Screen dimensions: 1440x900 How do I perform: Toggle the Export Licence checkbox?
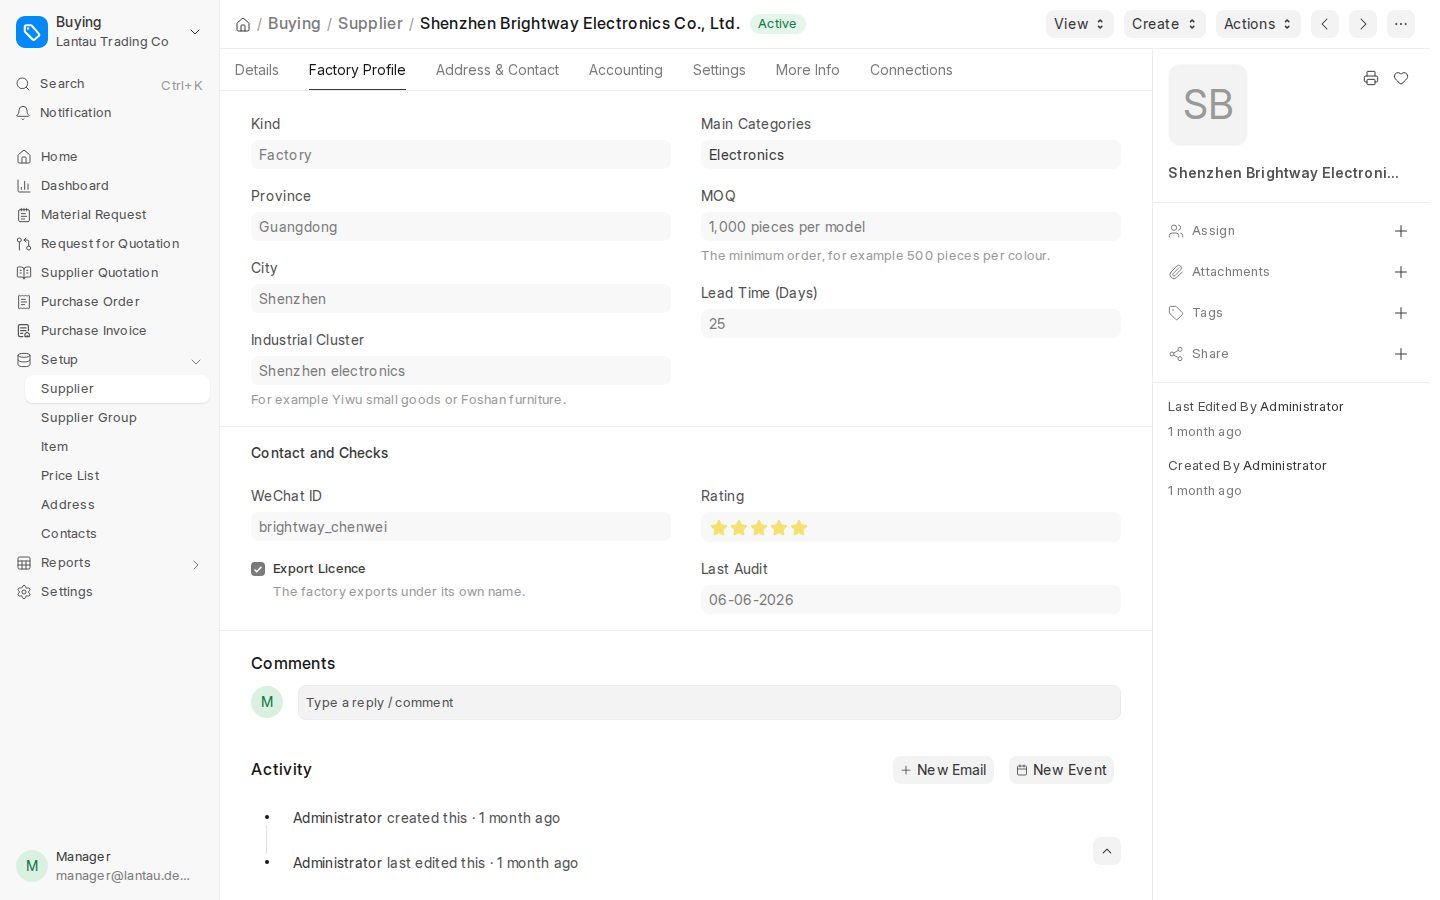(258, 569)
